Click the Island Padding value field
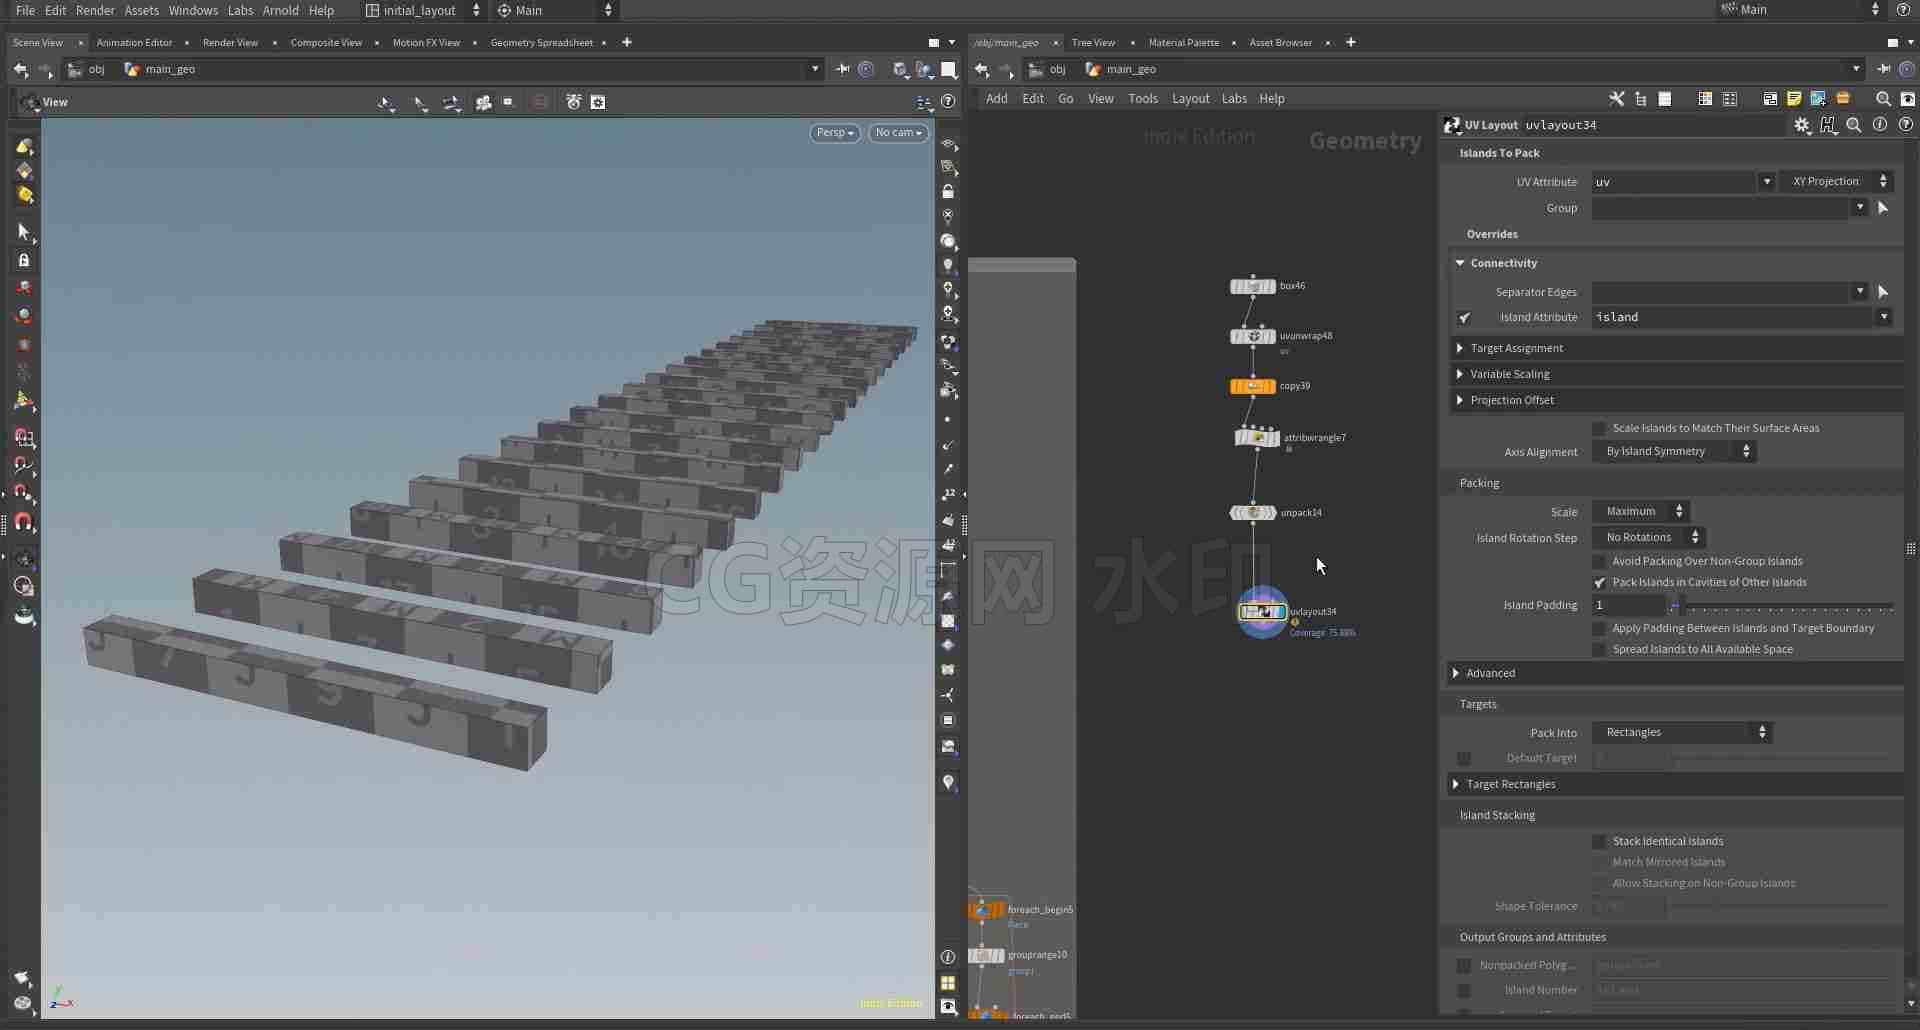The width and height of the screenshot is (1920, 1030). 1629,606
